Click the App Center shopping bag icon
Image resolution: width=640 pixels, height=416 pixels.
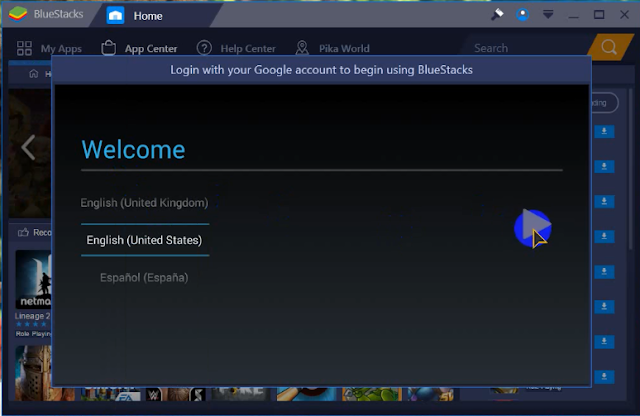pos(109,48)
